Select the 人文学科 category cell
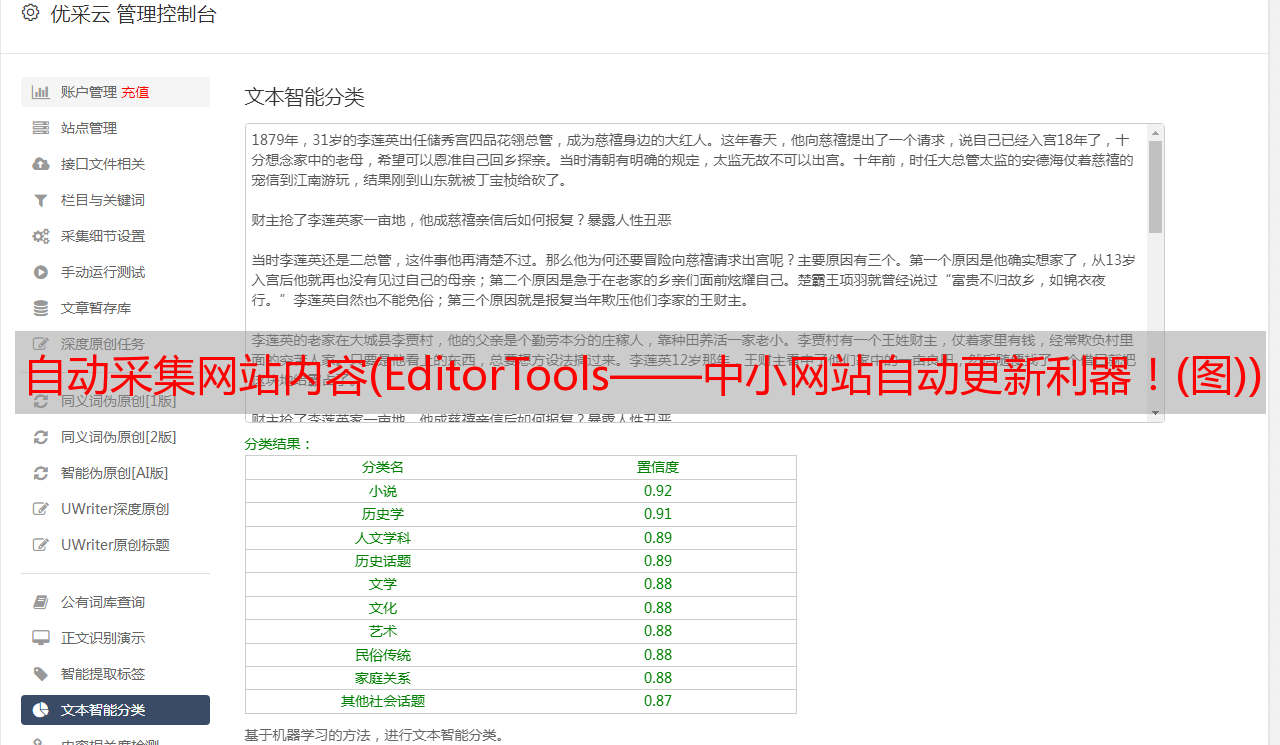This screenshot has height=745, width=1280. [x=383, y=538]
